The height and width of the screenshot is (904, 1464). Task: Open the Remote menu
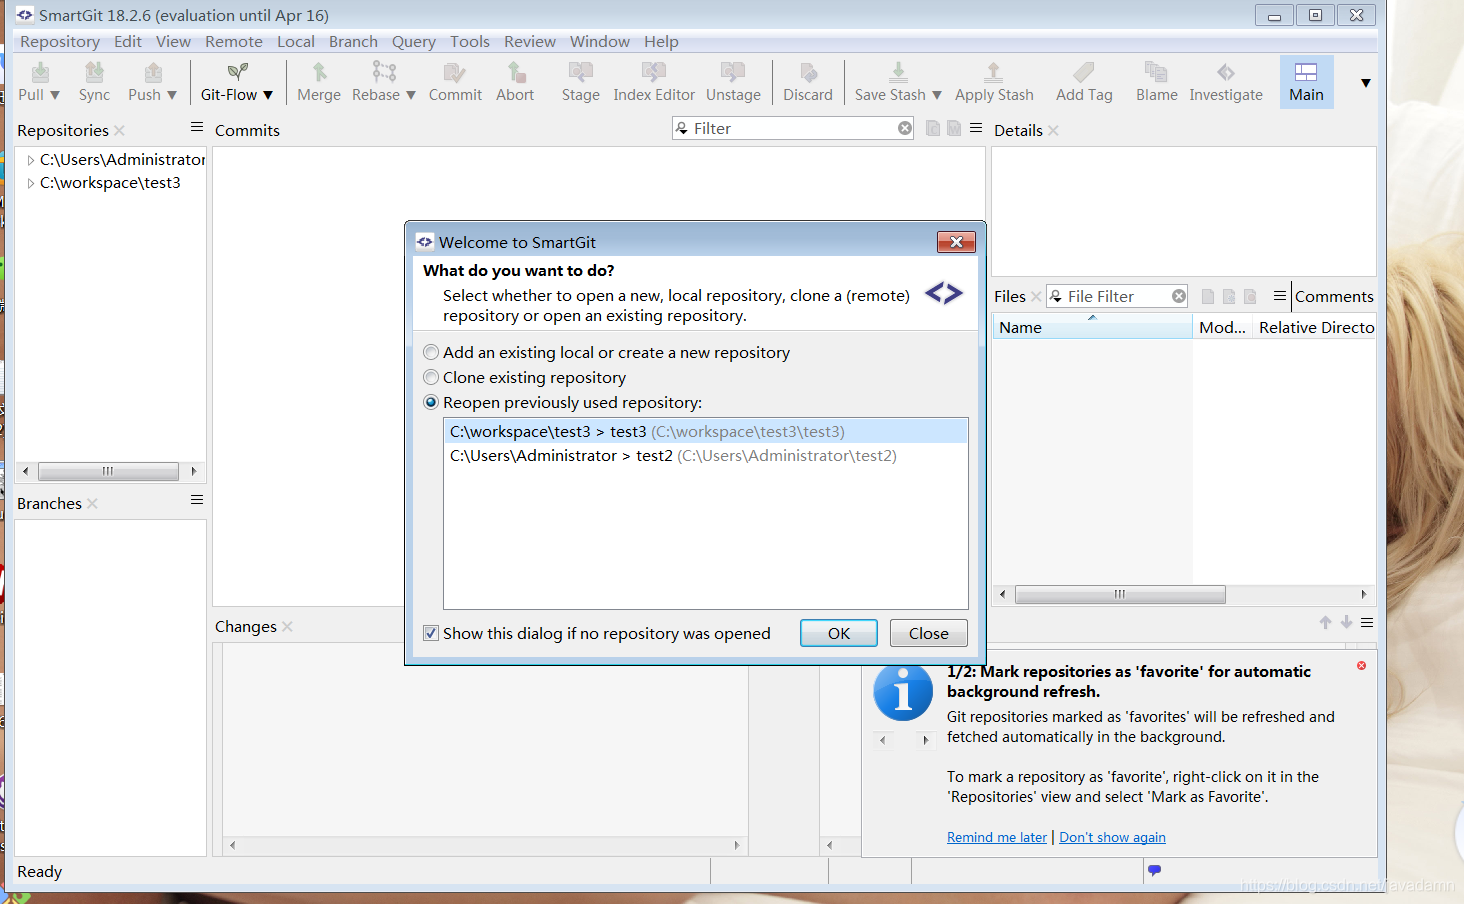click(x=234, y=41)
